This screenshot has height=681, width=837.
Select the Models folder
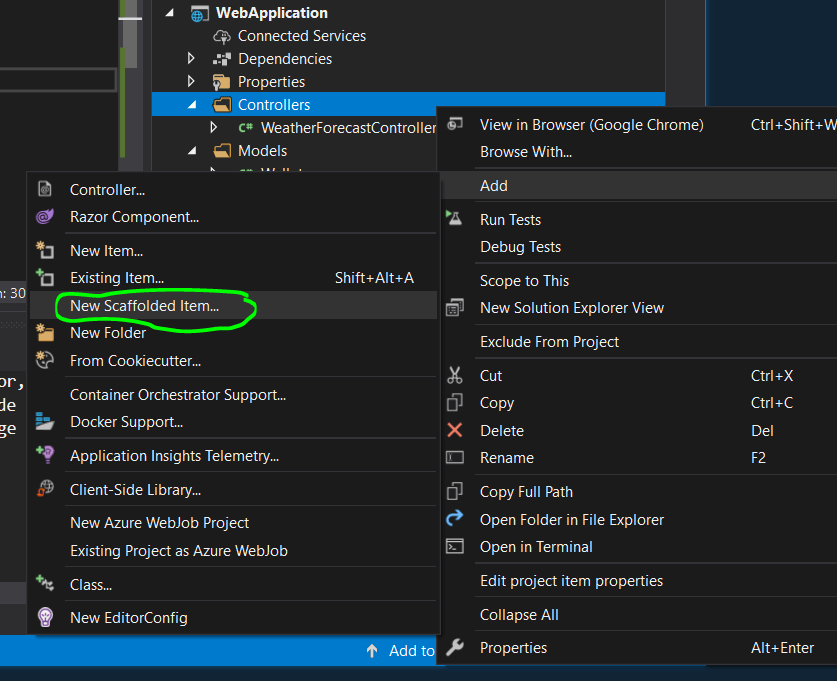(262, 151)
